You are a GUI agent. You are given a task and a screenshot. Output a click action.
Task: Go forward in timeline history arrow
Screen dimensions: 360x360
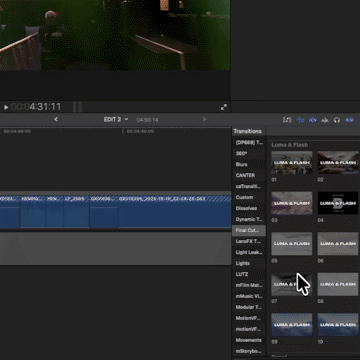(x=204, y=119)
